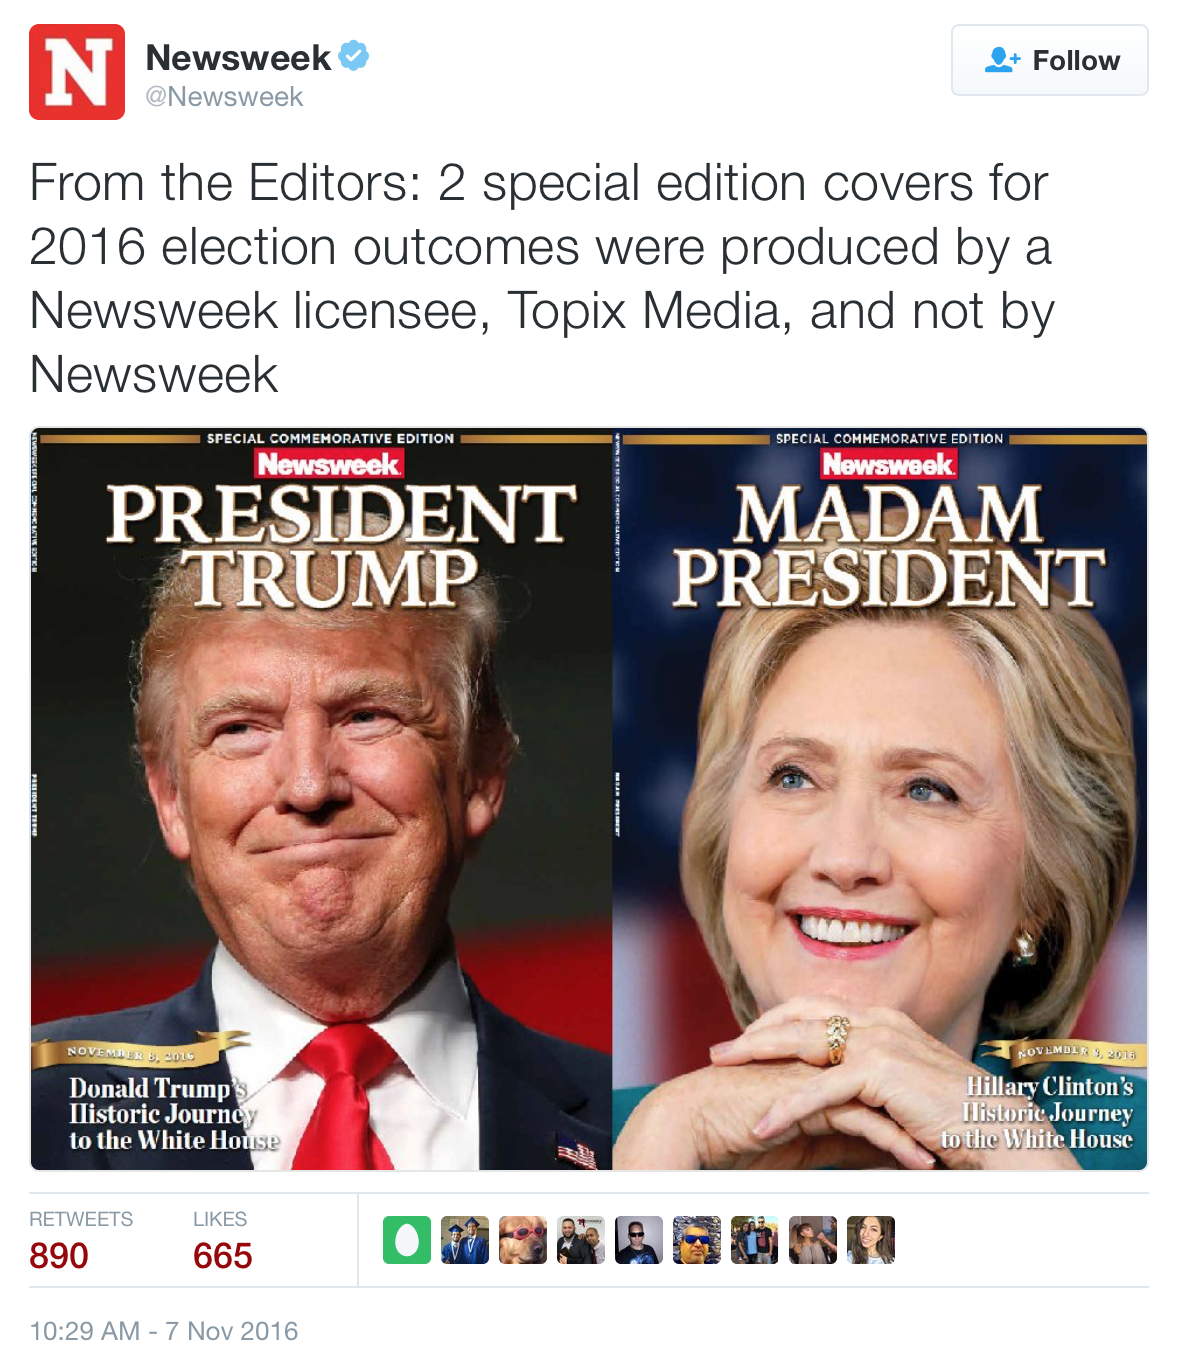The image size is (1178, 1370).
Task: Open last avatar of smiling long-haired woman
Action: pyautogui.click(x=871, y=1240)
